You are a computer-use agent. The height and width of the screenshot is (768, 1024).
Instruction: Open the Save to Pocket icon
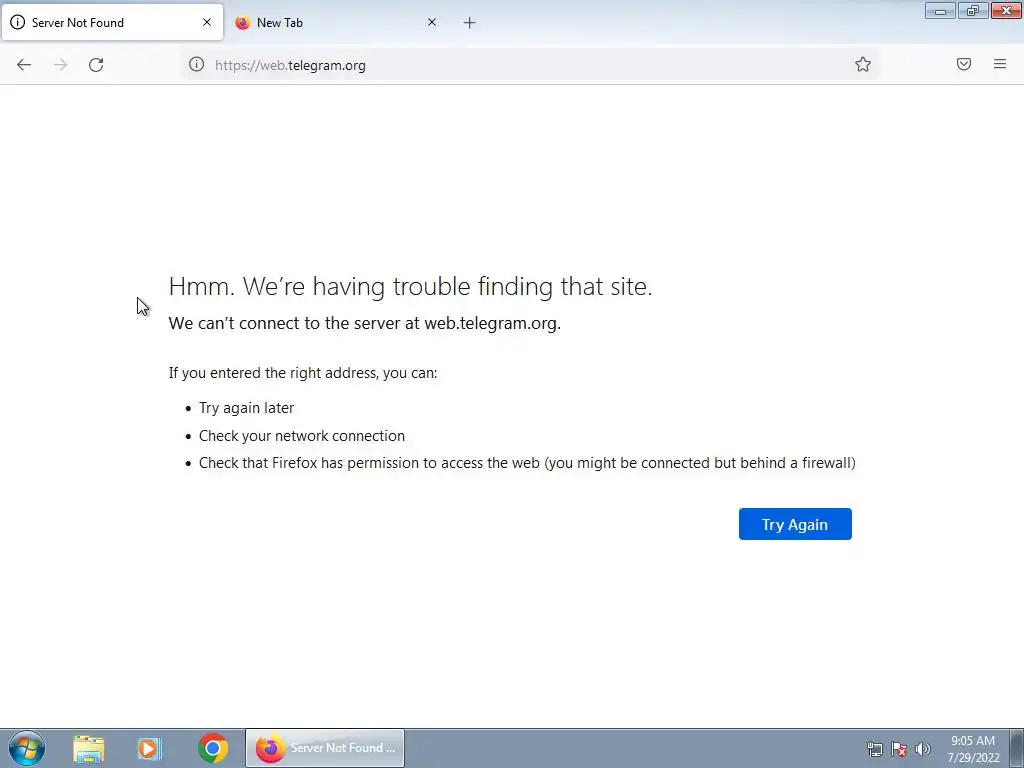pyautogui.click(x=964, y=64)
